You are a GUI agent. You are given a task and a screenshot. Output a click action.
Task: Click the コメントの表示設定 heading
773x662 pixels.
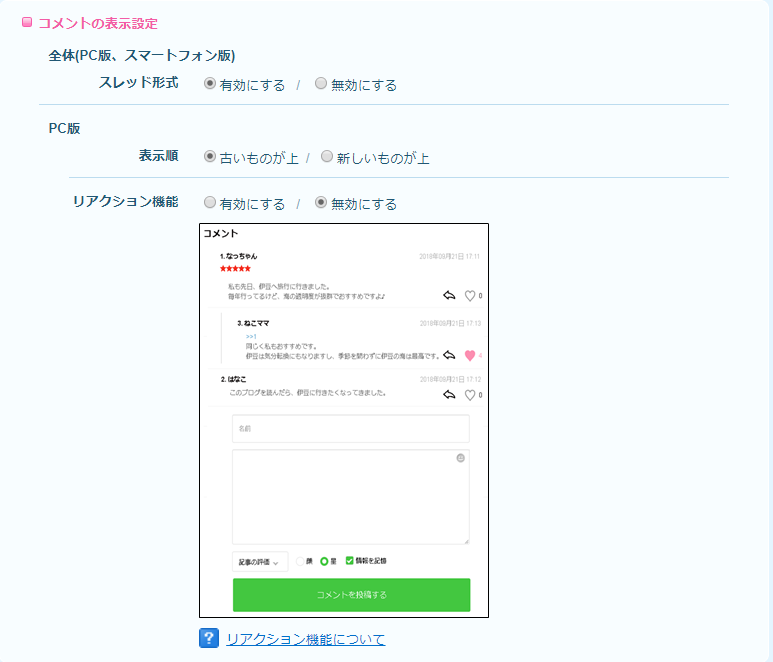pyautogui.click(x=98, y=23)
